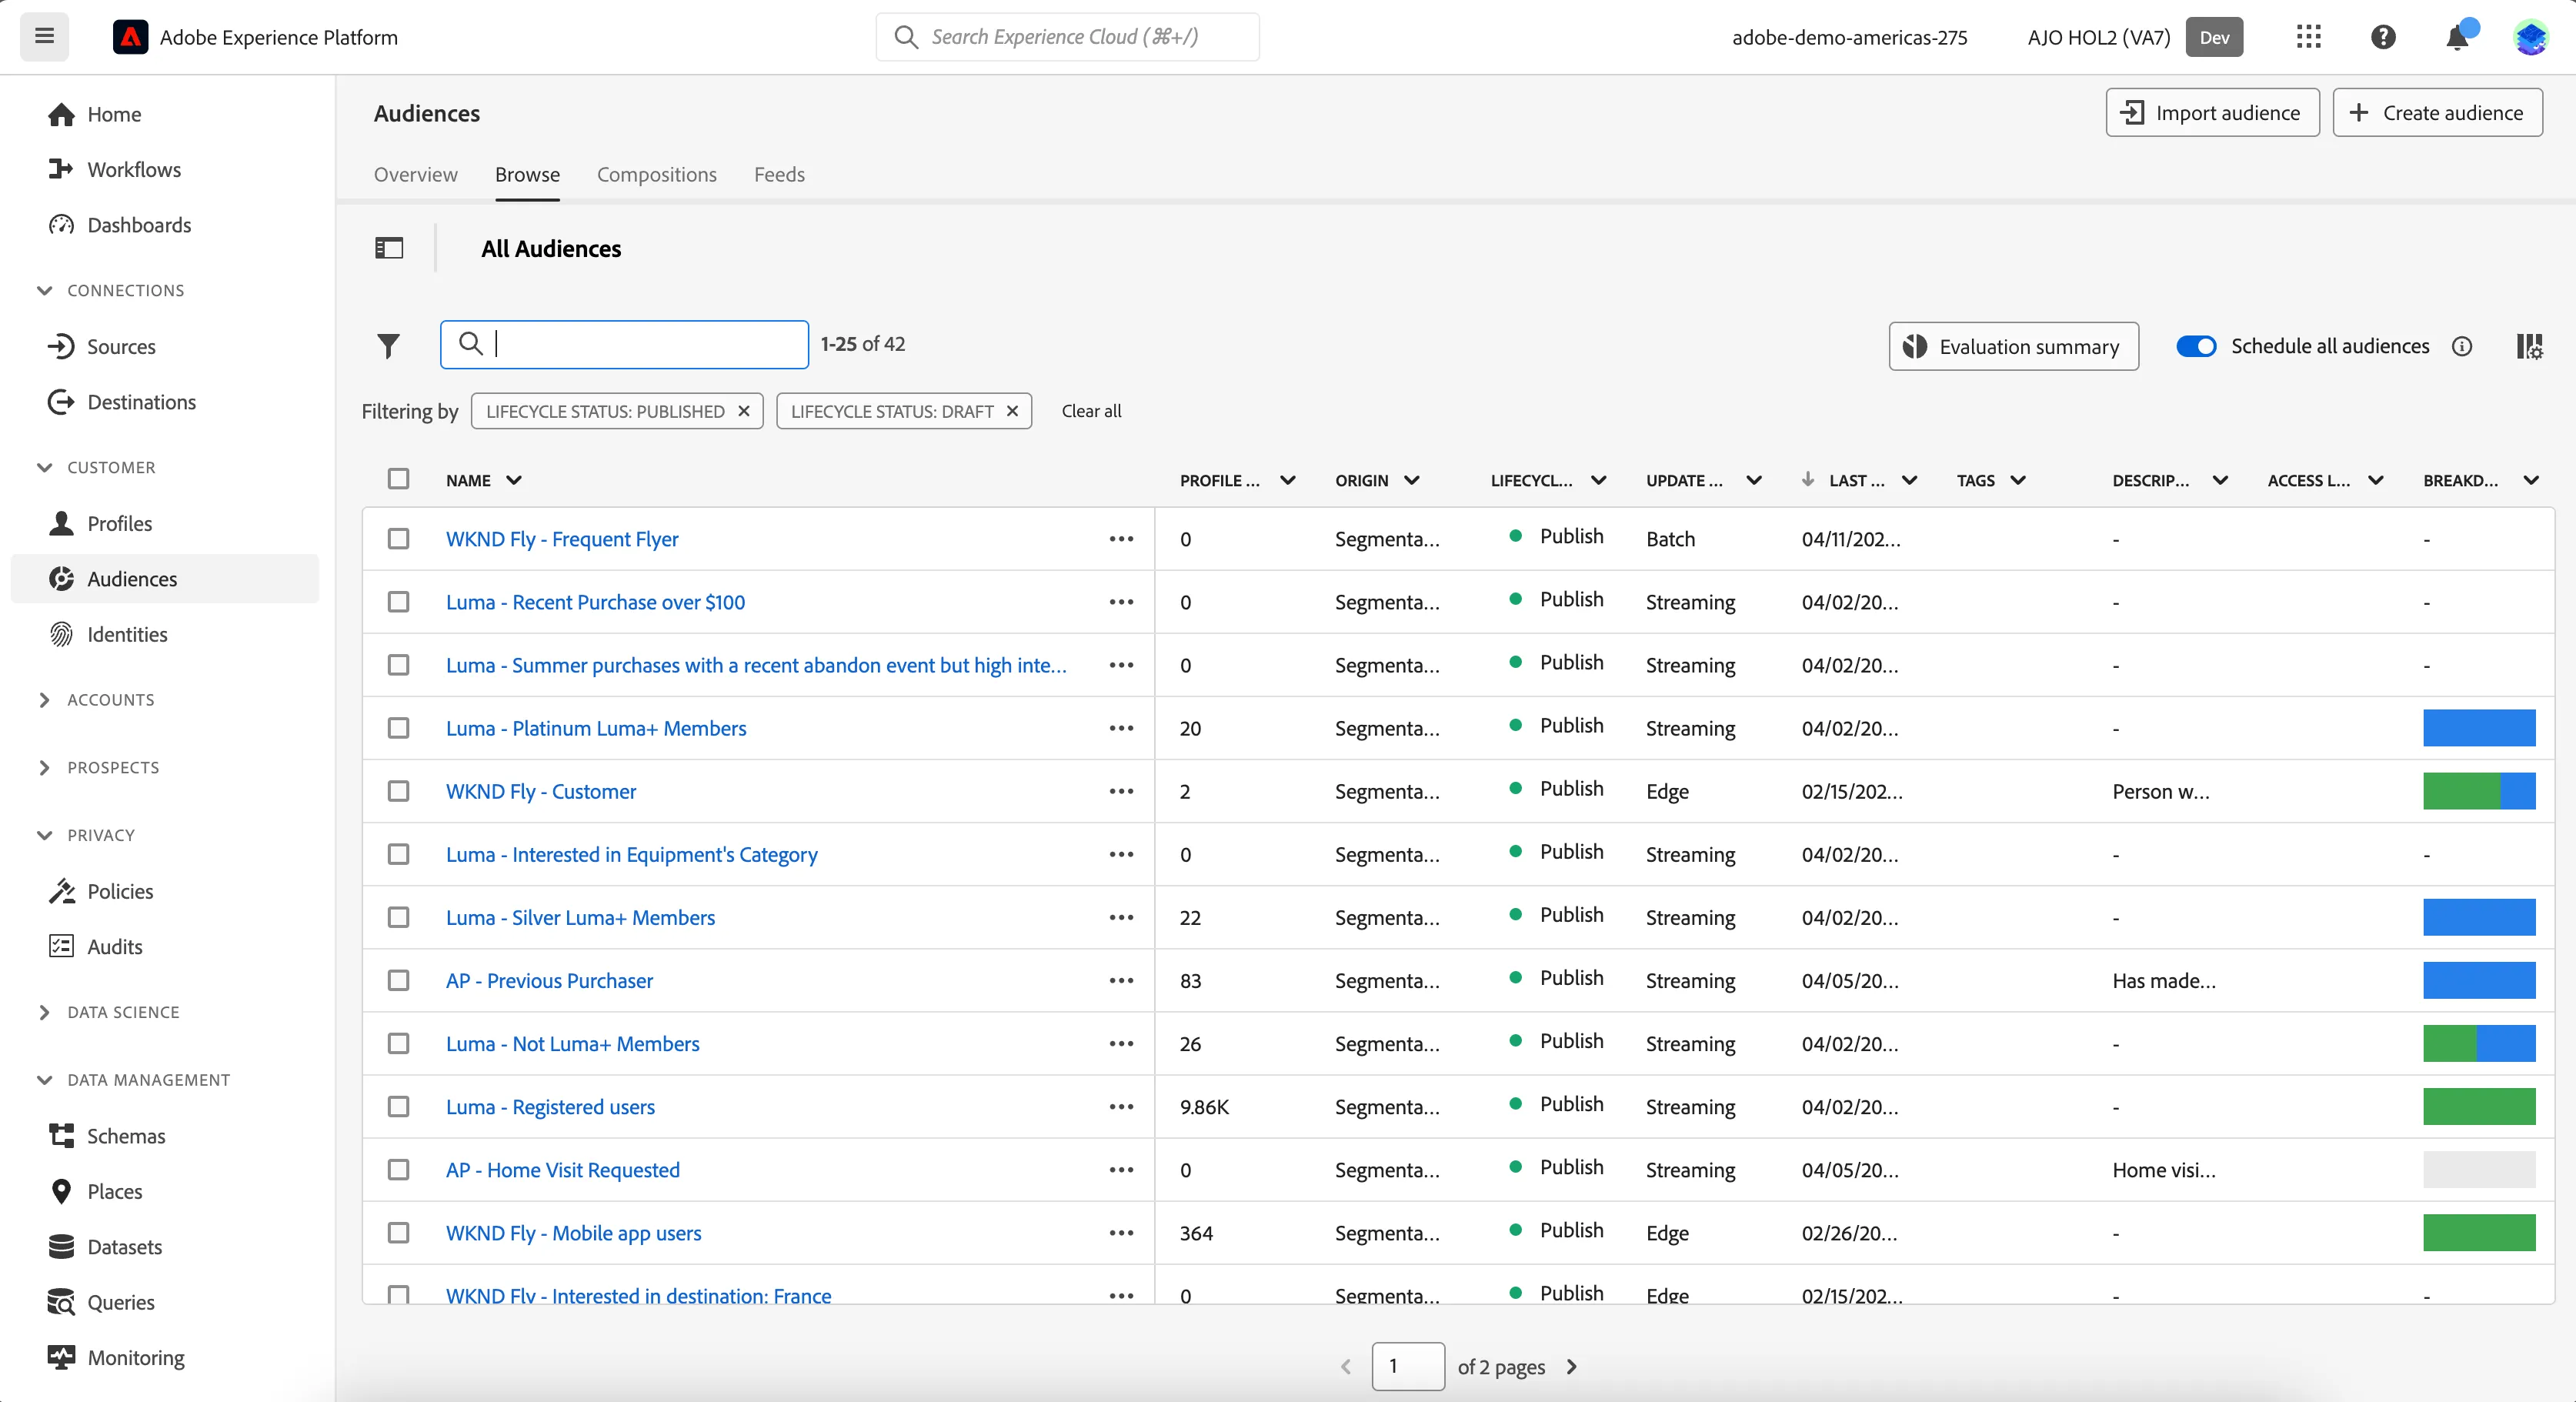2576x1402 pixels.
Task: Open the filter funnel icon
Action: [388, 346]
